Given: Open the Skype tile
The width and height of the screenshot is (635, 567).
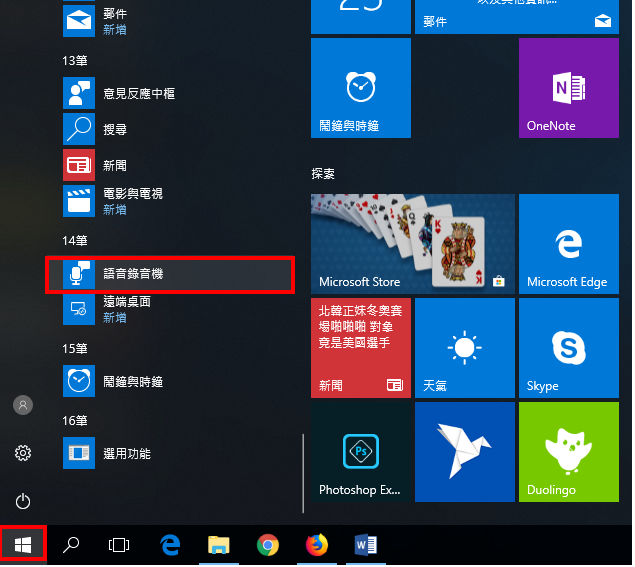Looking at the screenshot, I should click(x=569, y=348).
